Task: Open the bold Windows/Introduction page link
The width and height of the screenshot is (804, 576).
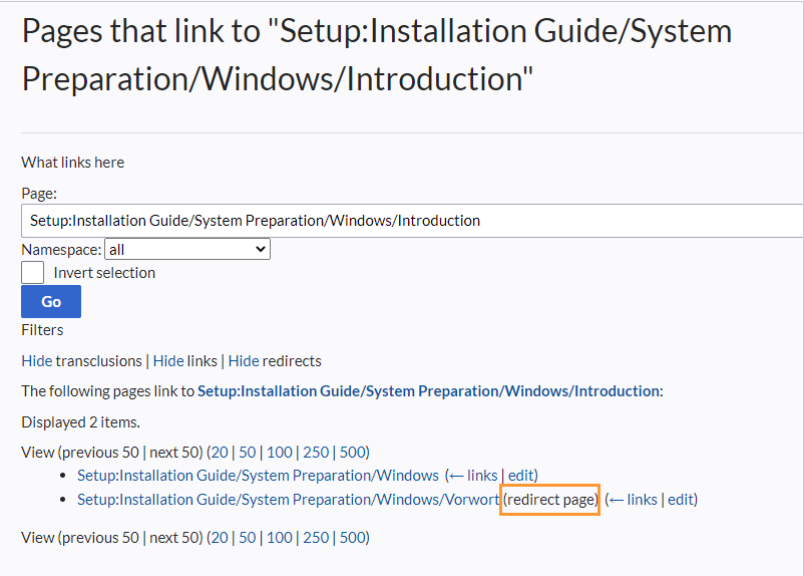Action: coord(428,391)
